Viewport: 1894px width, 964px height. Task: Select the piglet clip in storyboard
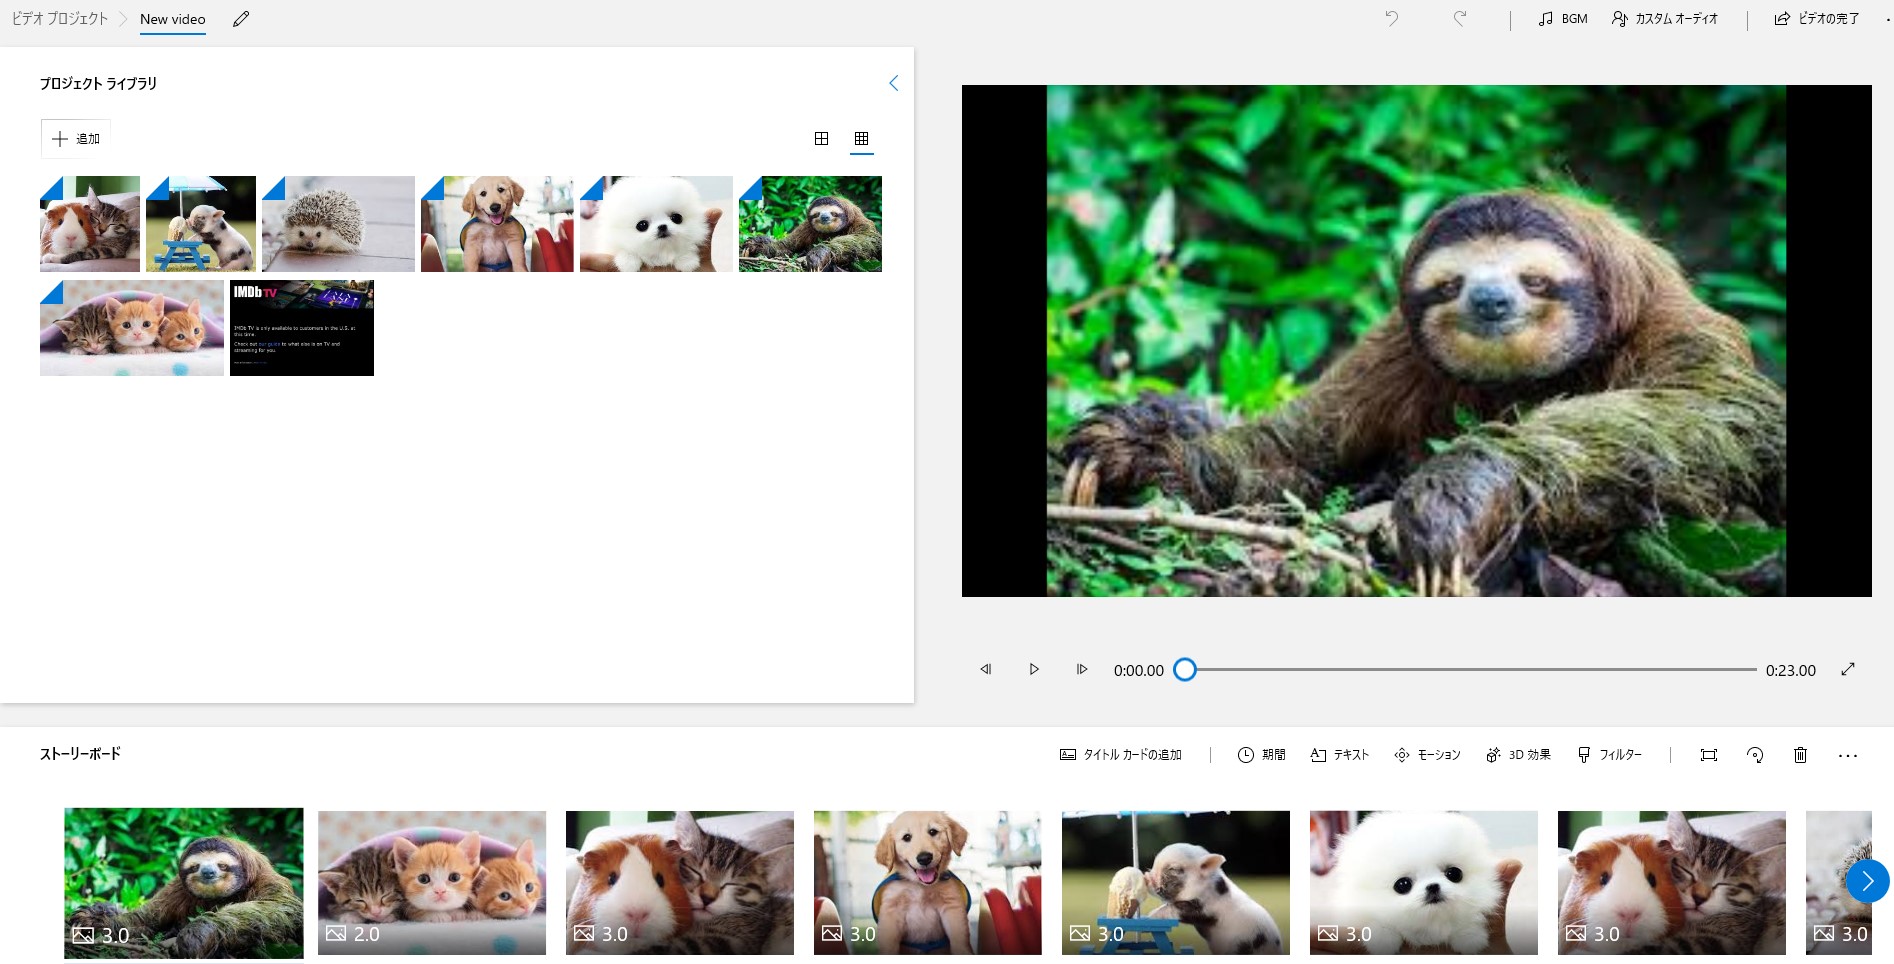point(1176,883)
